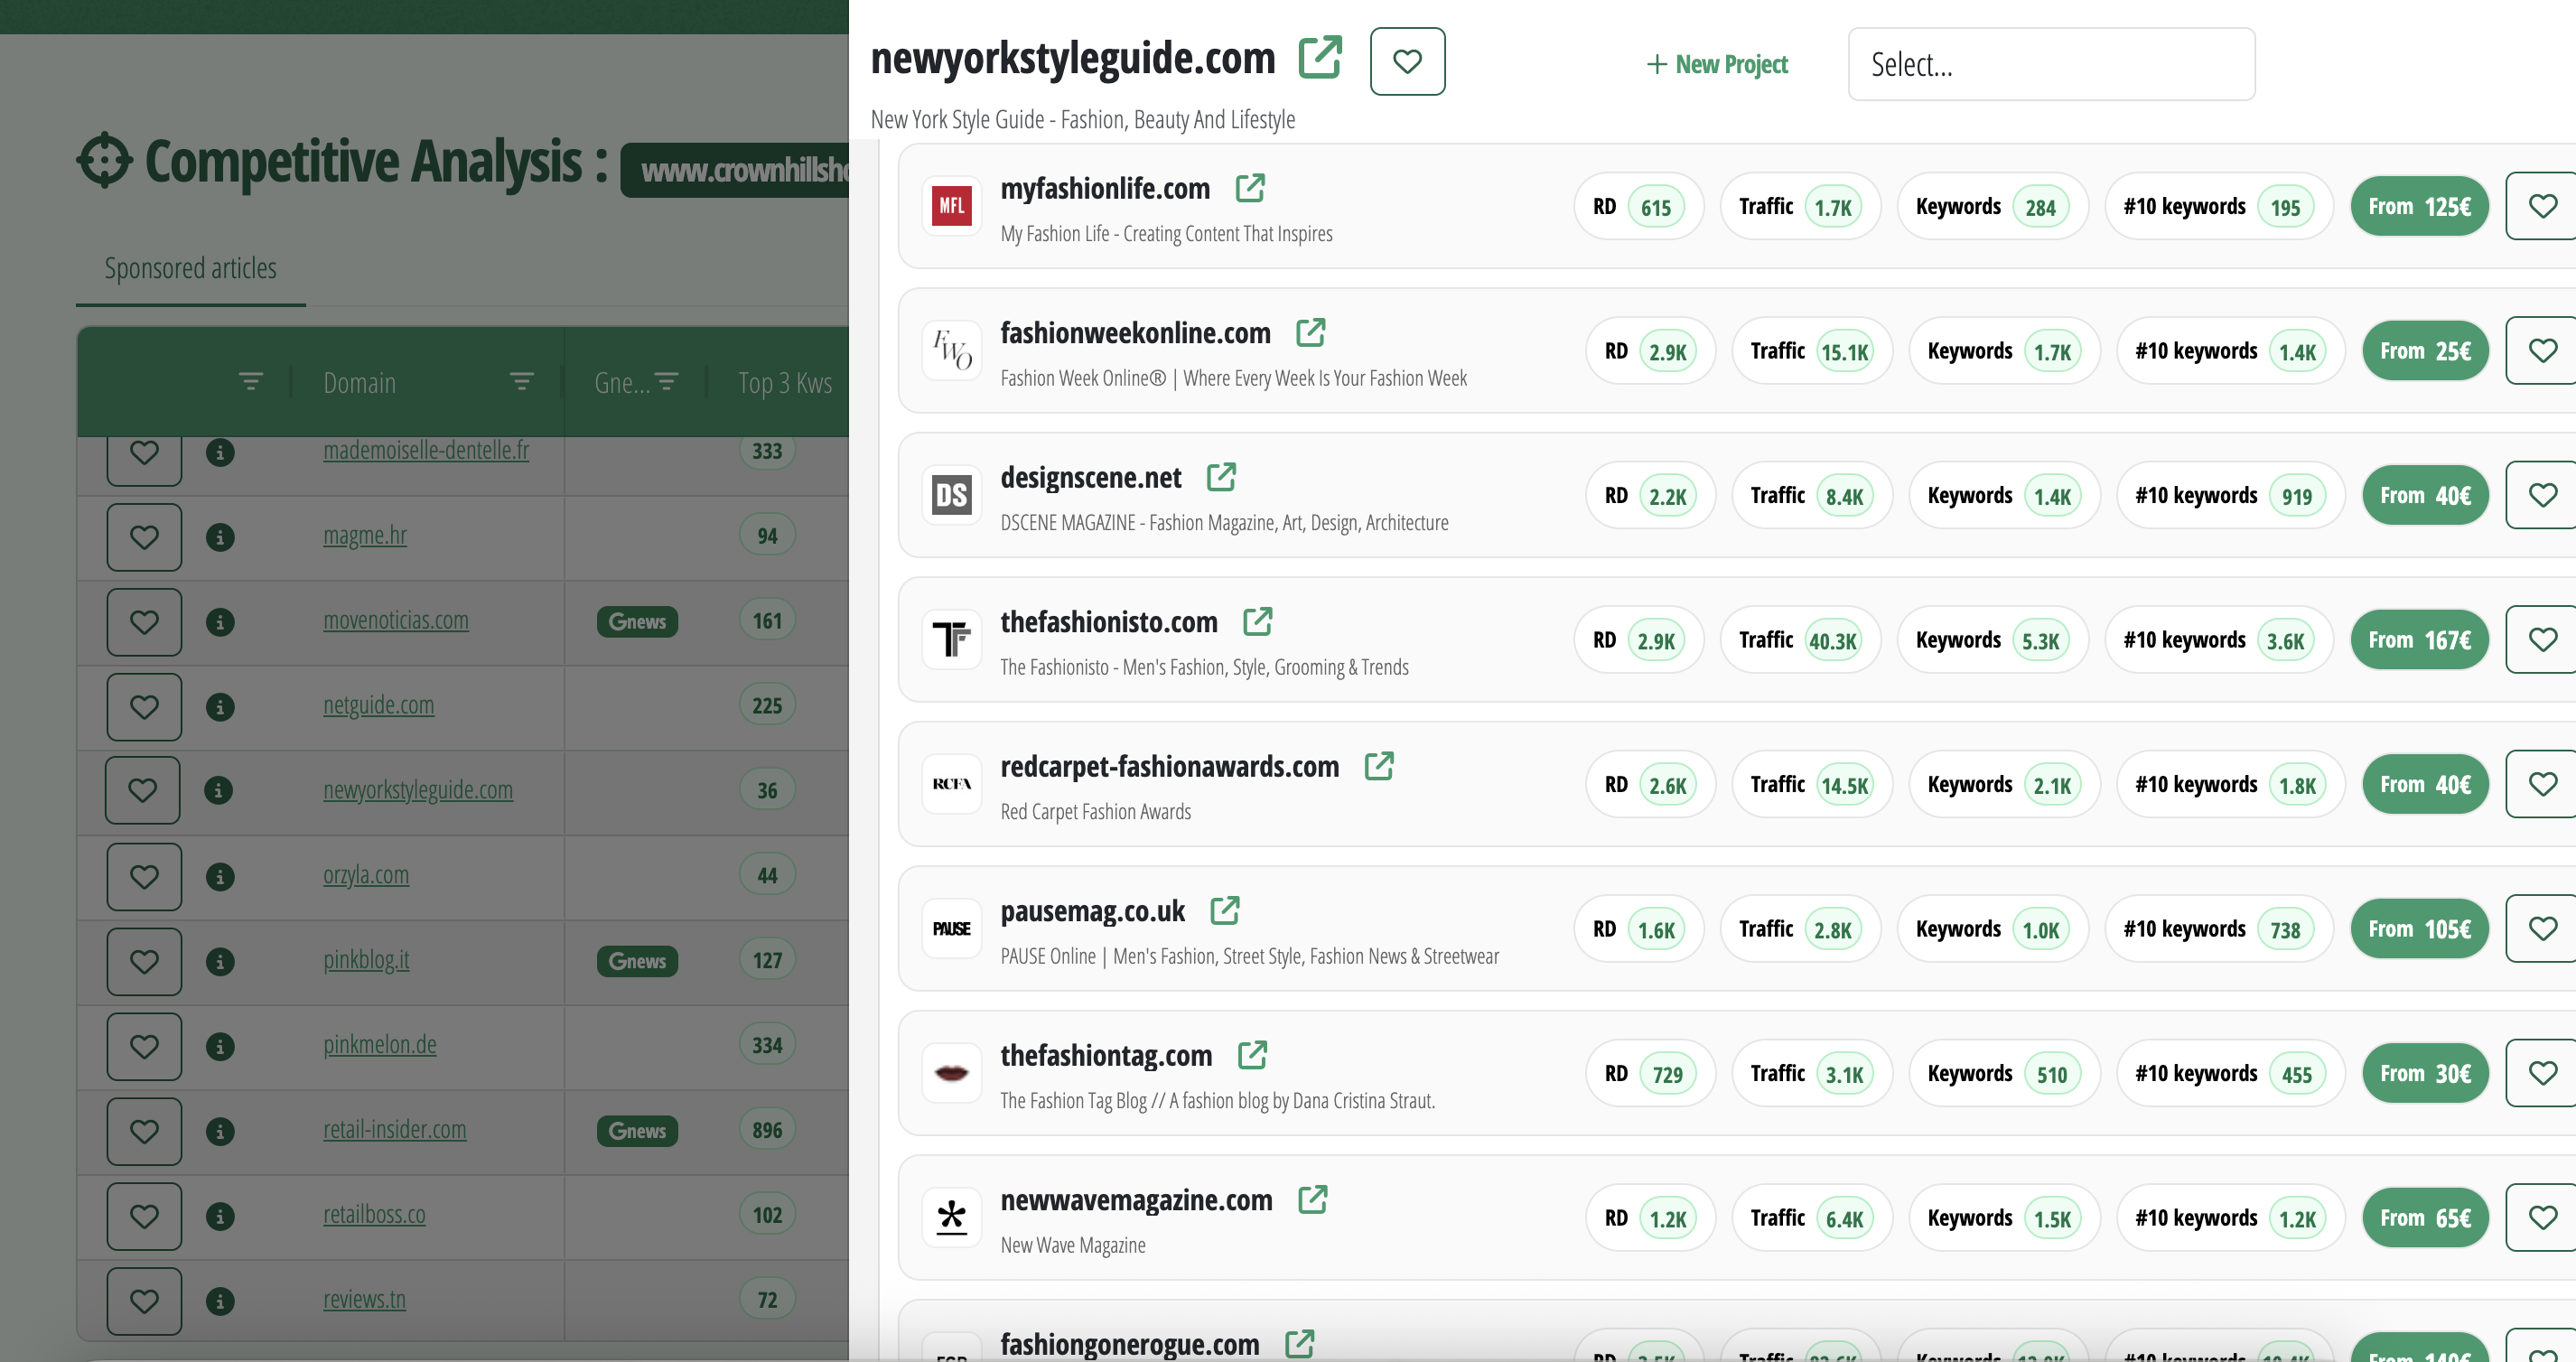
Task: Click RD 2.9K metric for fashionweekonline.com
Action: pyautogui.click(x=1650, y=351)
